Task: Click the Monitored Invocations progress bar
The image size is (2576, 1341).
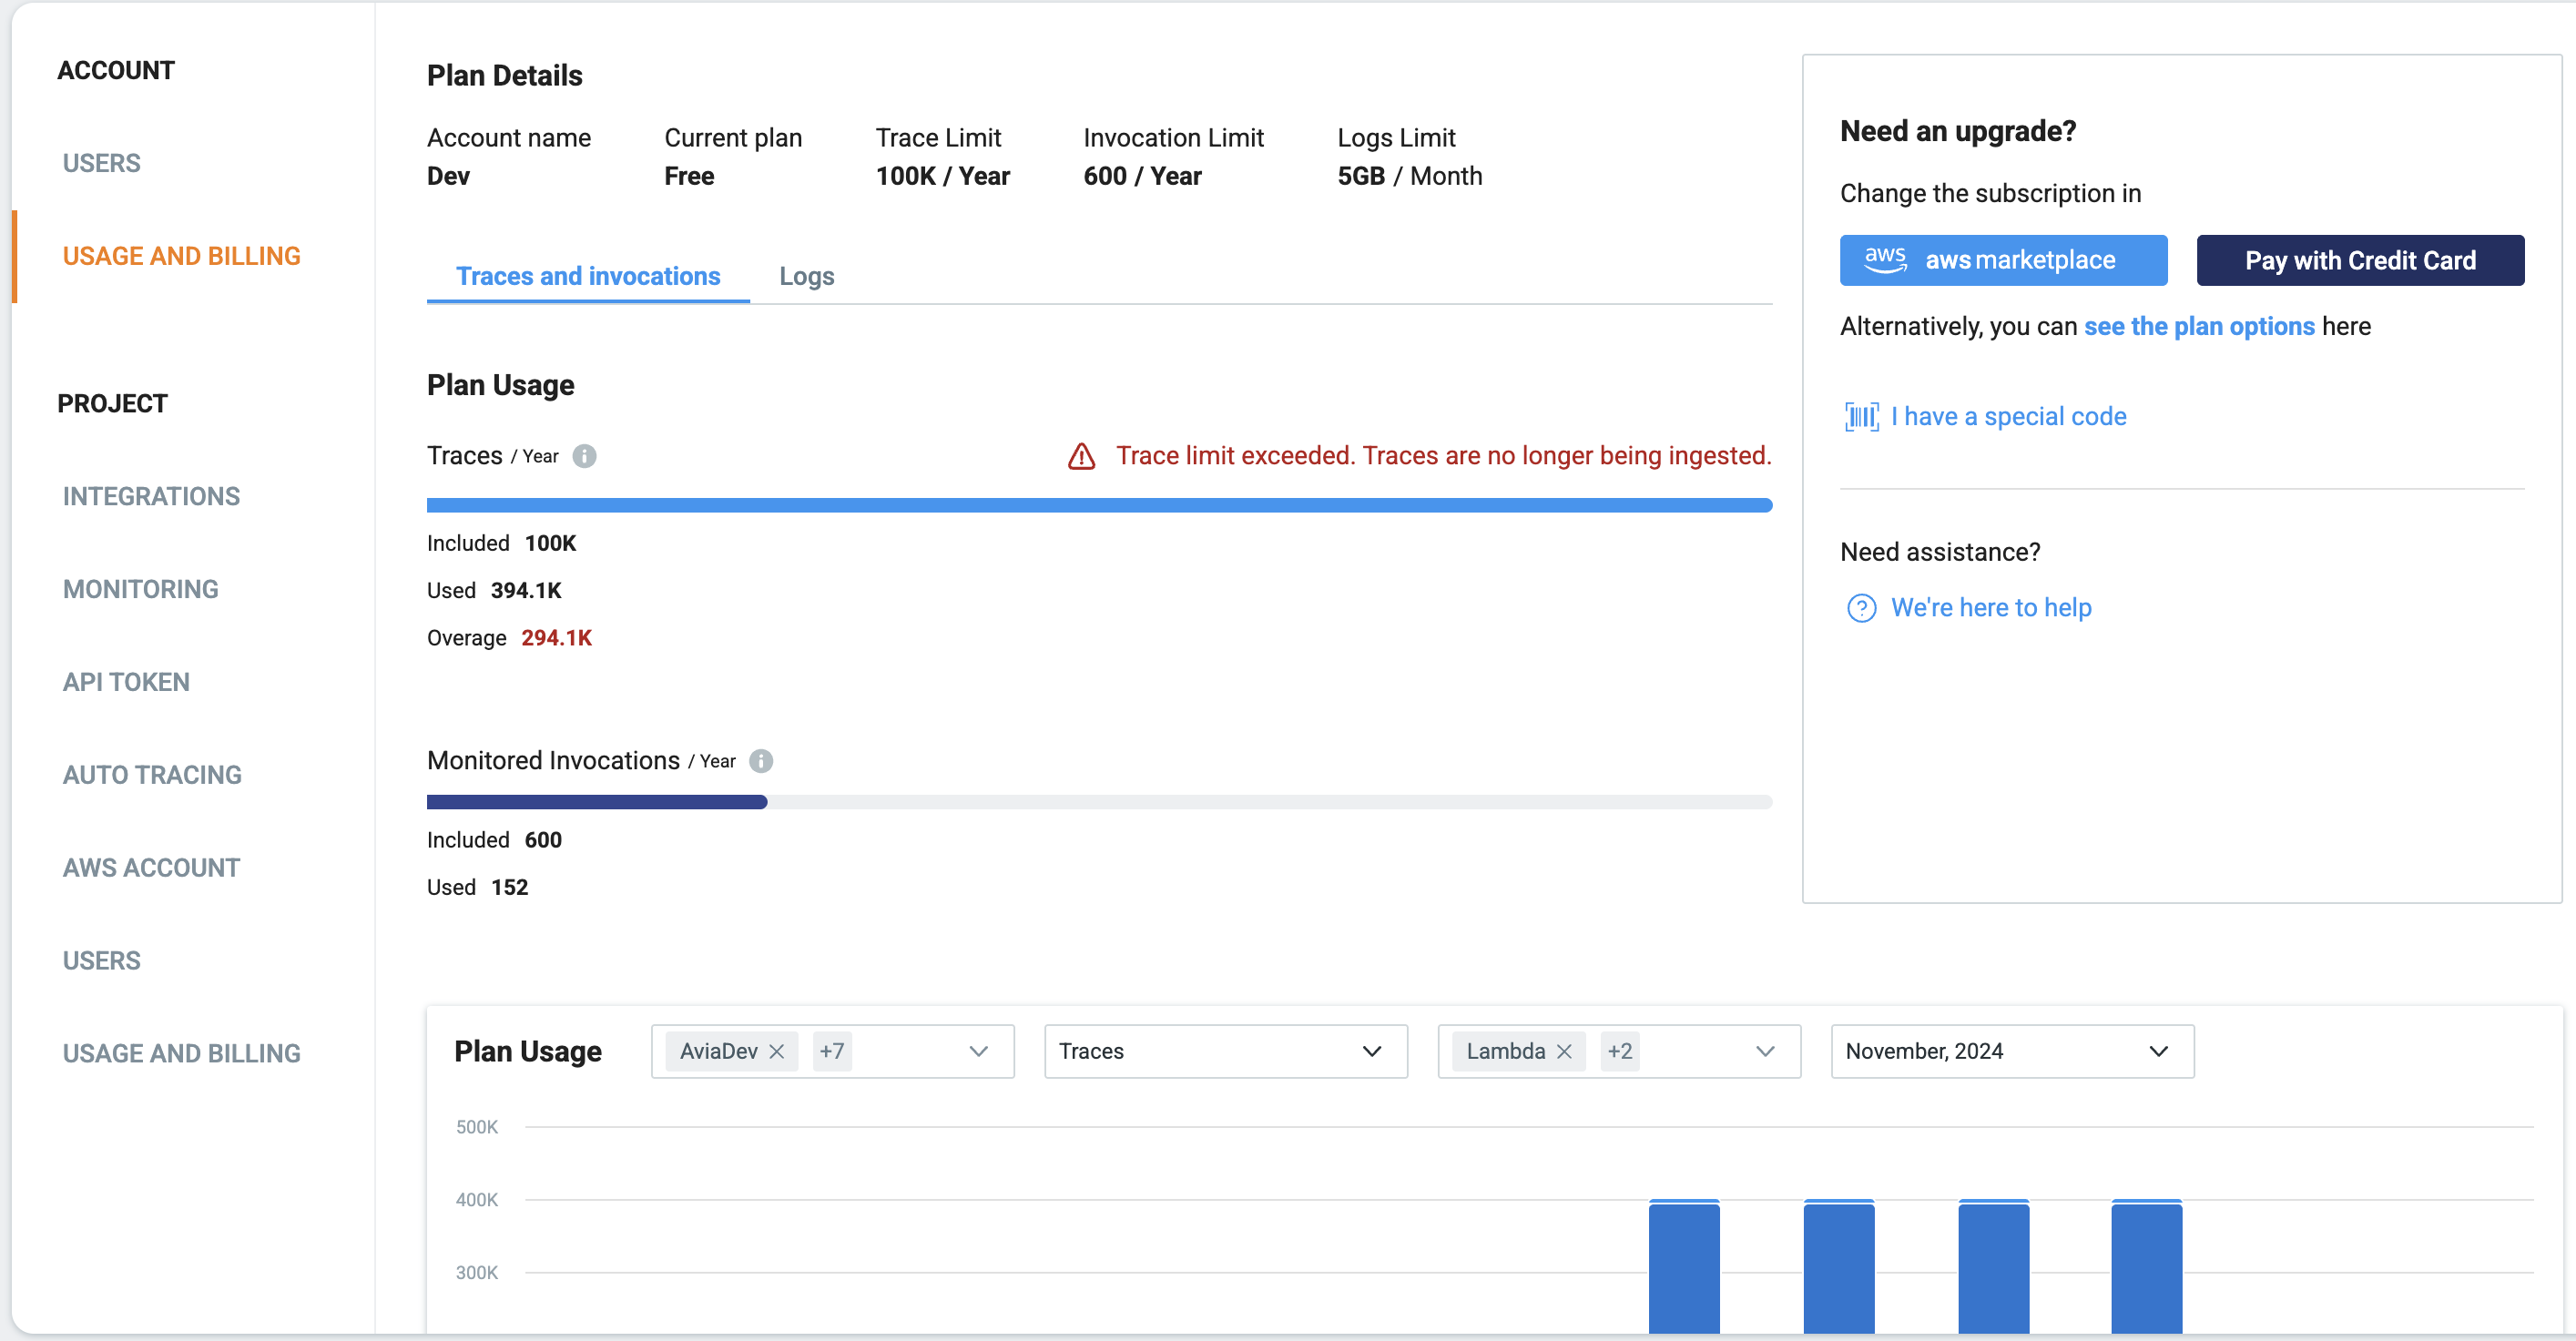Action: (1099, 802)
